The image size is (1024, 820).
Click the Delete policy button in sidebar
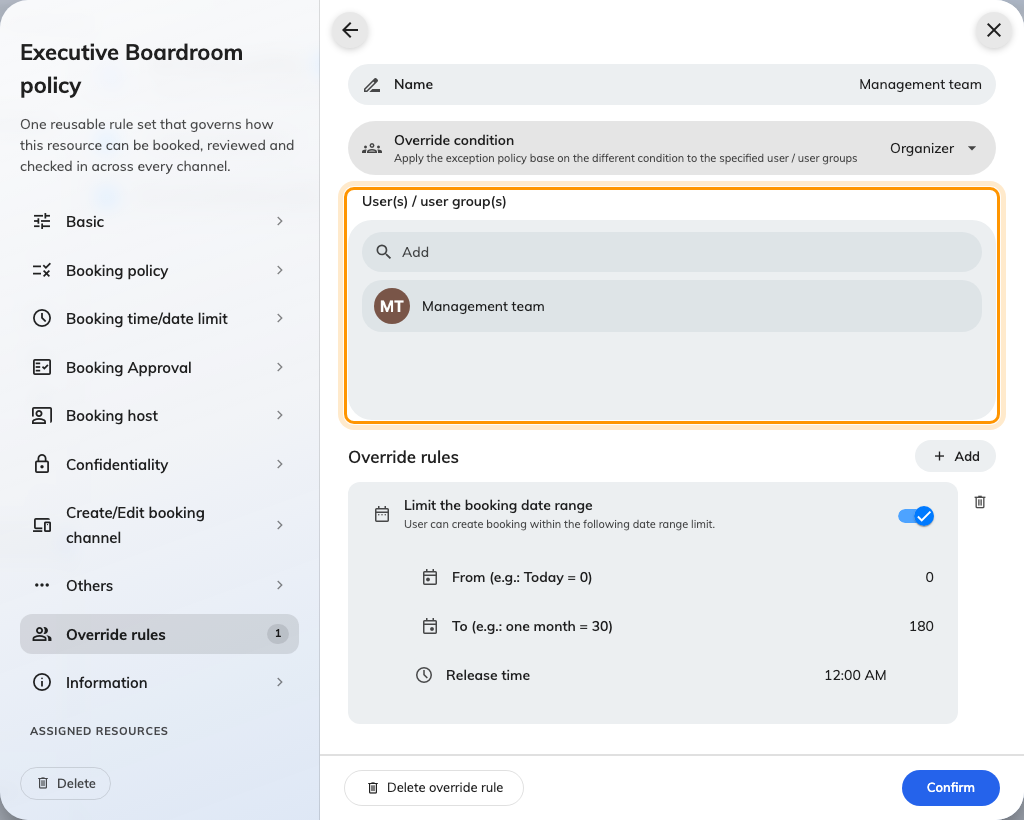pyautogui.click(x=65, y=783)
